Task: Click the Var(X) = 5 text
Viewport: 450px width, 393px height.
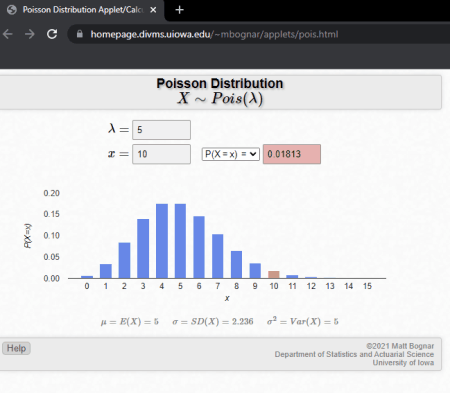Action: [303, 321]
